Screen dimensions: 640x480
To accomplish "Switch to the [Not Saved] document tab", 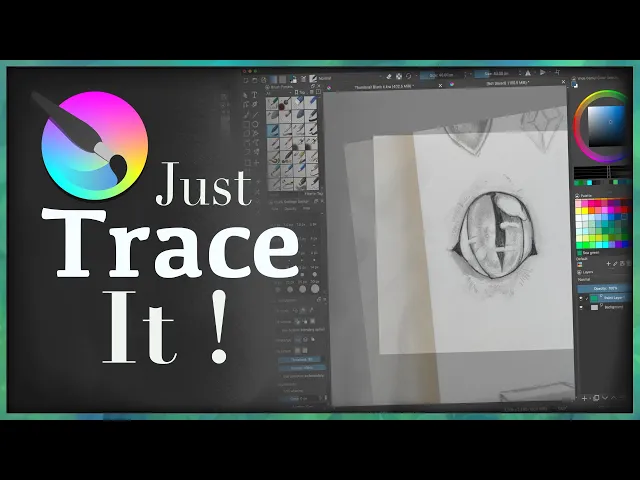I will tap(507, 83).
